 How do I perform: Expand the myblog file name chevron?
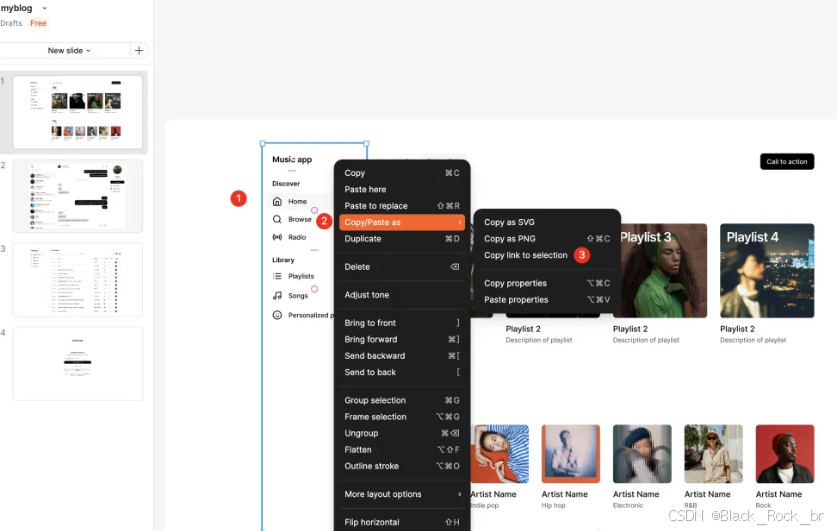pos(44,9)
